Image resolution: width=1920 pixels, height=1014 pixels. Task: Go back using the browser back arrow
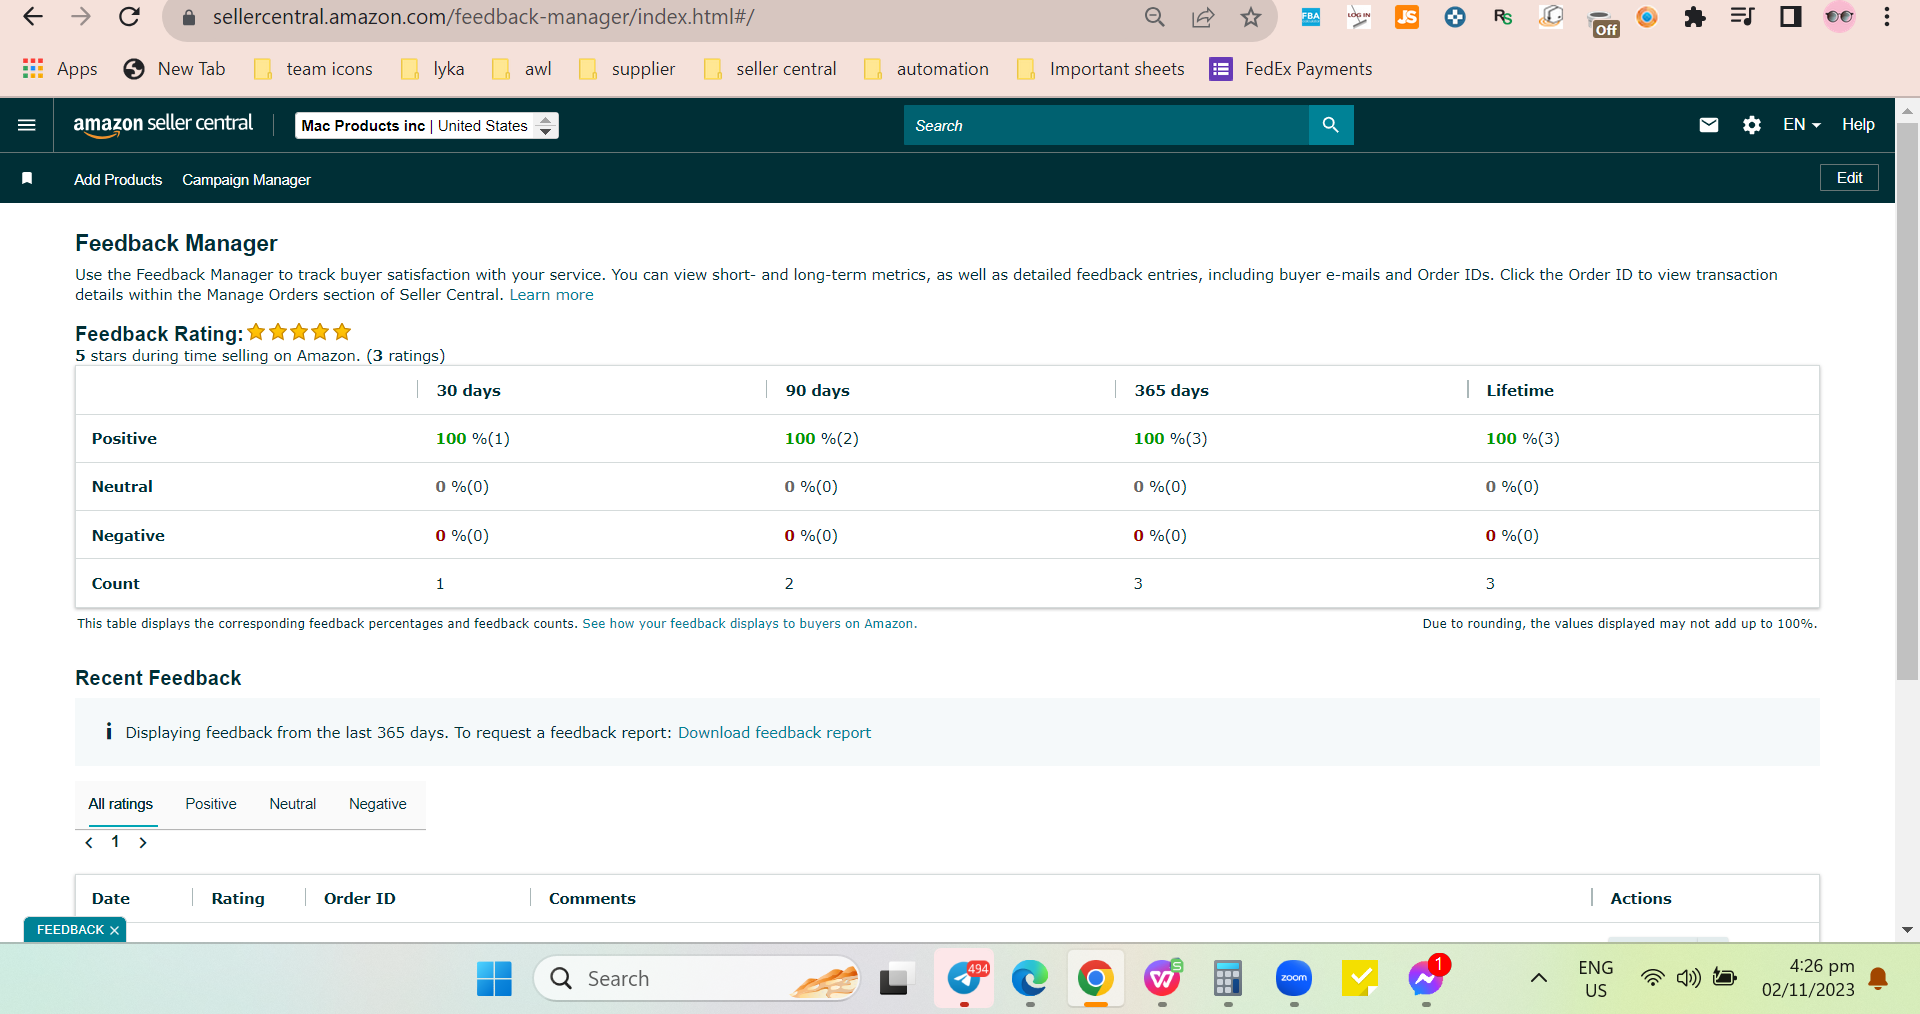[33, 17]
